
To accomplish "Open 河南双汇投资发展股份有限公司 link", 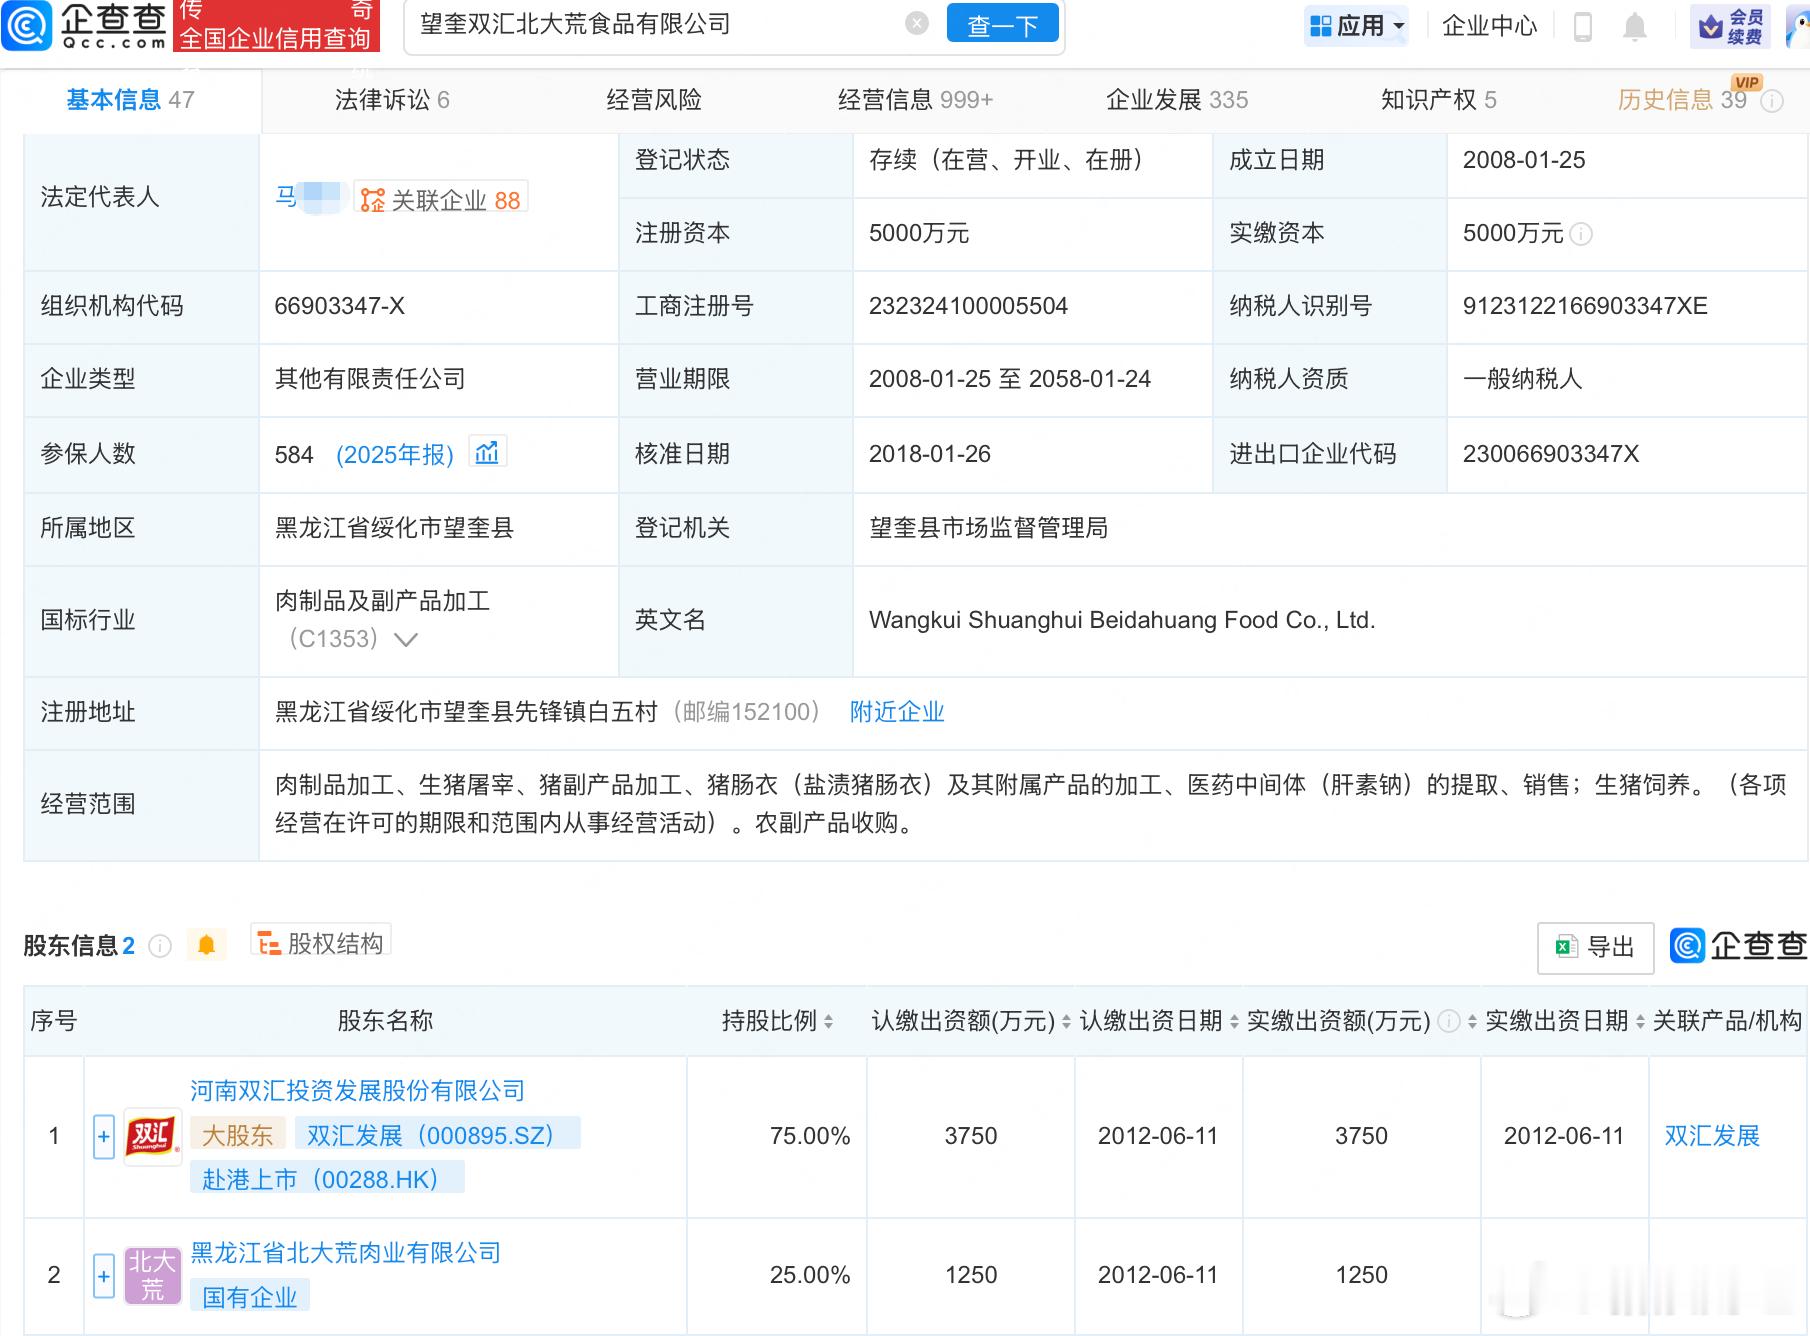I will 358,1090.
